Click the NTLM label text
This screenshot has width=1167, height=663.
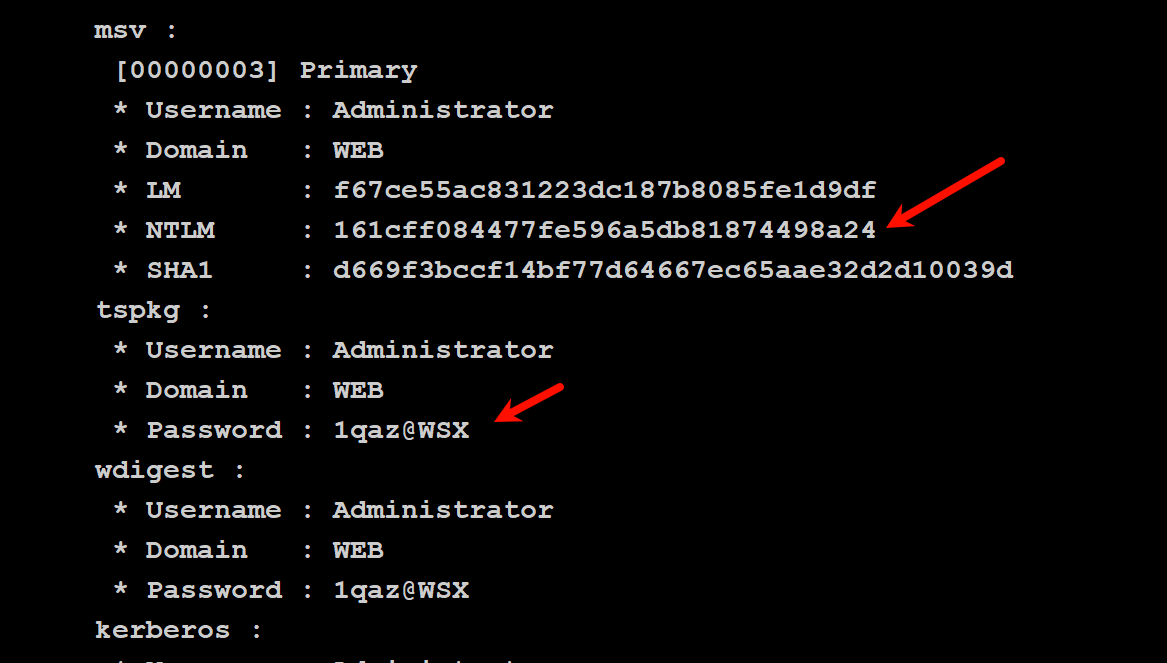click(180, 230)
